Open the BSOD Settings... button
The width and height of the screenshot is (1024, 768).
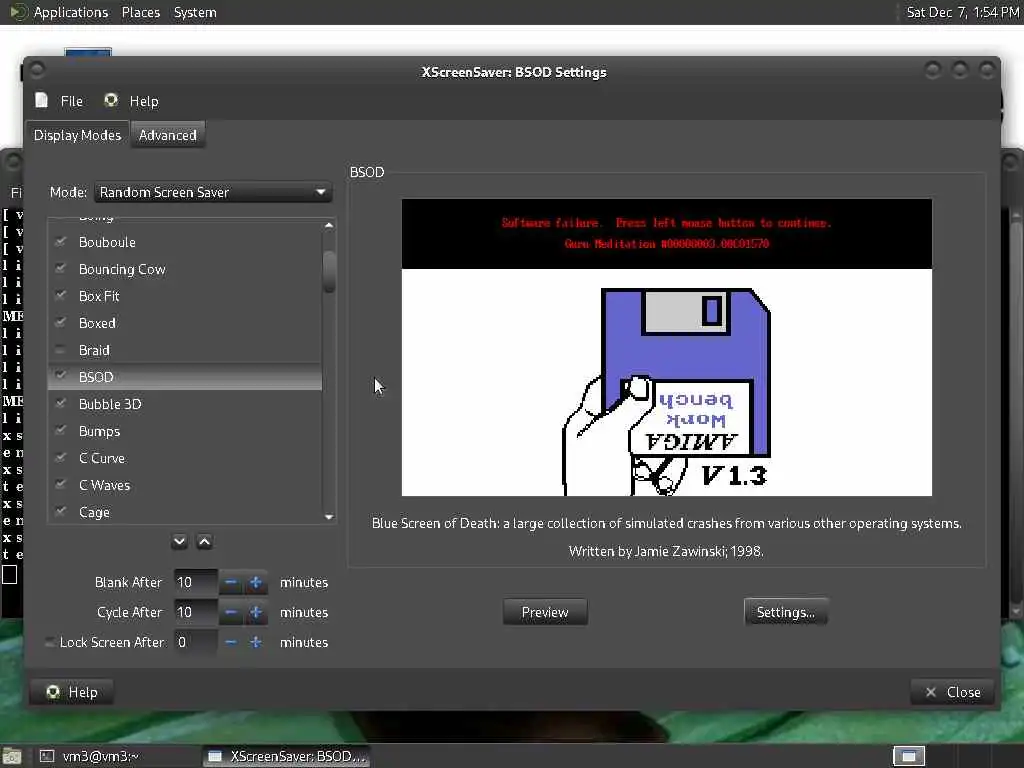click(x=786, y=612)
